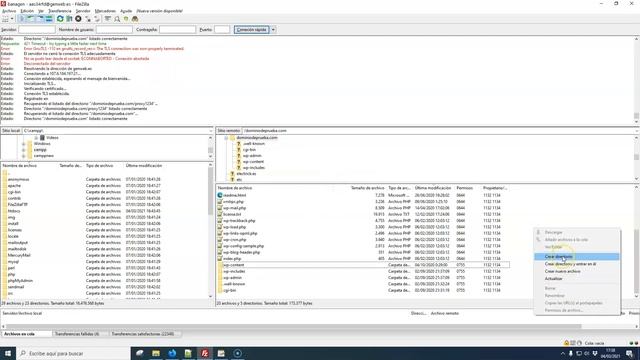
Task: Select MercuryMail folder in local list
Action: (19, 256)
